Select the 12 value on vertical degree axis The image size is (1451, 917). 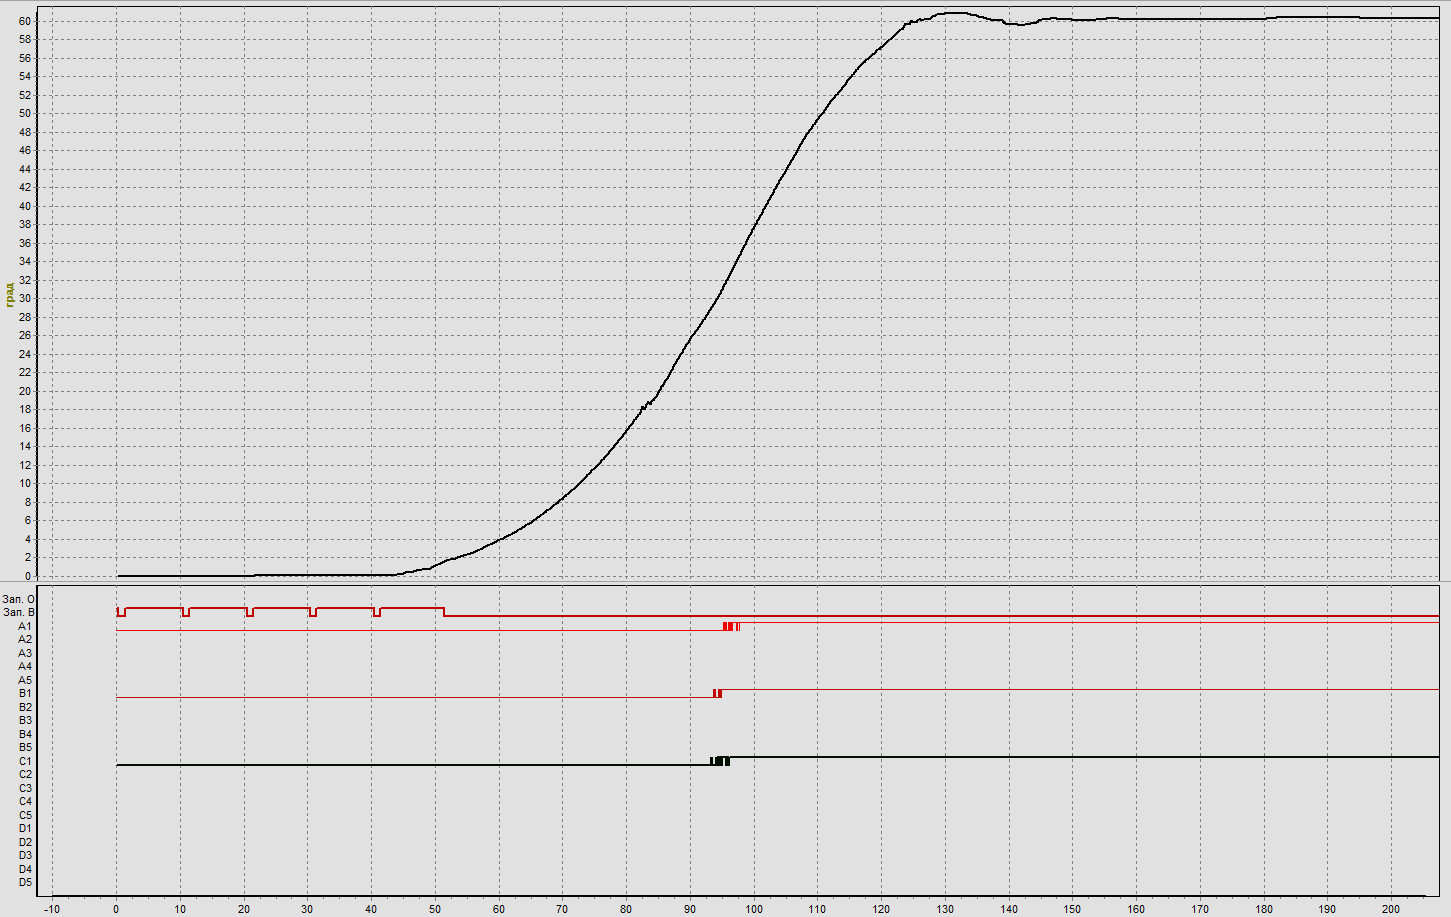(x=25, y=465)
